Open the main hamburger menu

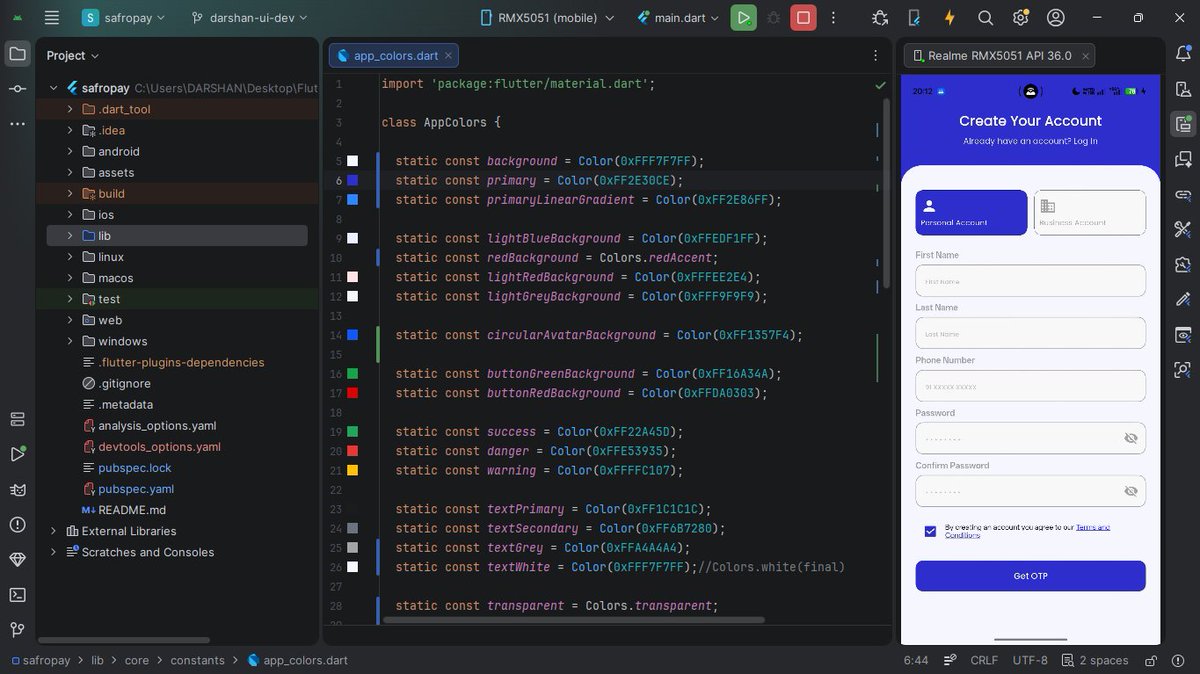pos(52,17)
